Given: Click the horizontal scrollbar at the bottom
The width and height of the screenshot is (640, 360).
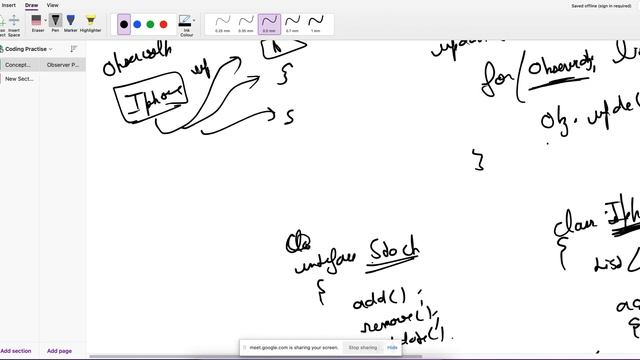Looking at the screenshot, I should click(x=256, y=357).
